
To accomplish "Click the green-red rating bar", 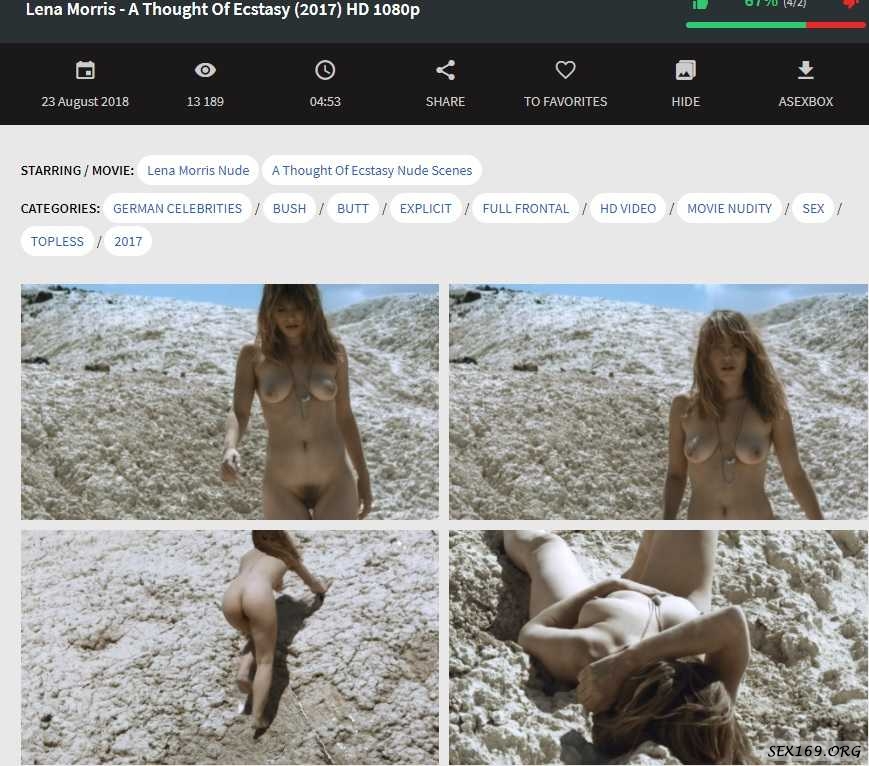I will click(x=775, y=25).
